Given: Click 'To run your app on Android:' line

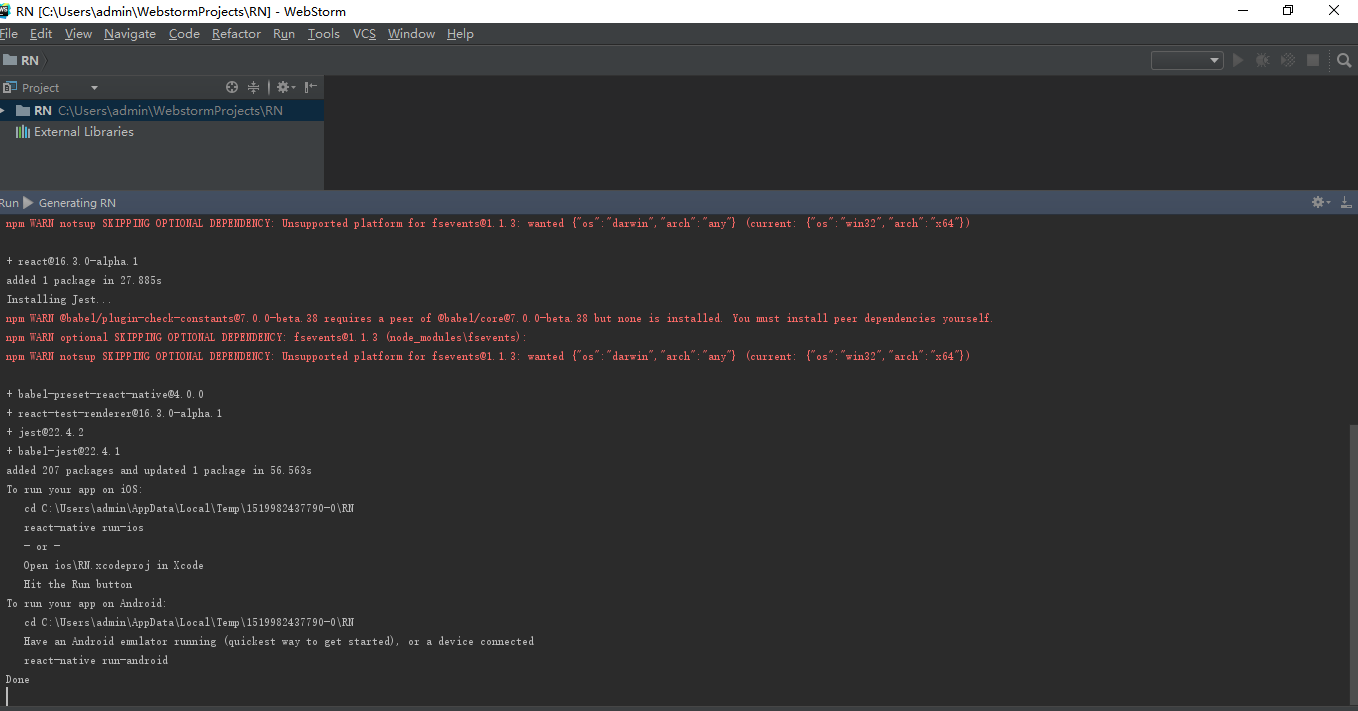Looking at the screenshot, I should (x=87, y=603).
